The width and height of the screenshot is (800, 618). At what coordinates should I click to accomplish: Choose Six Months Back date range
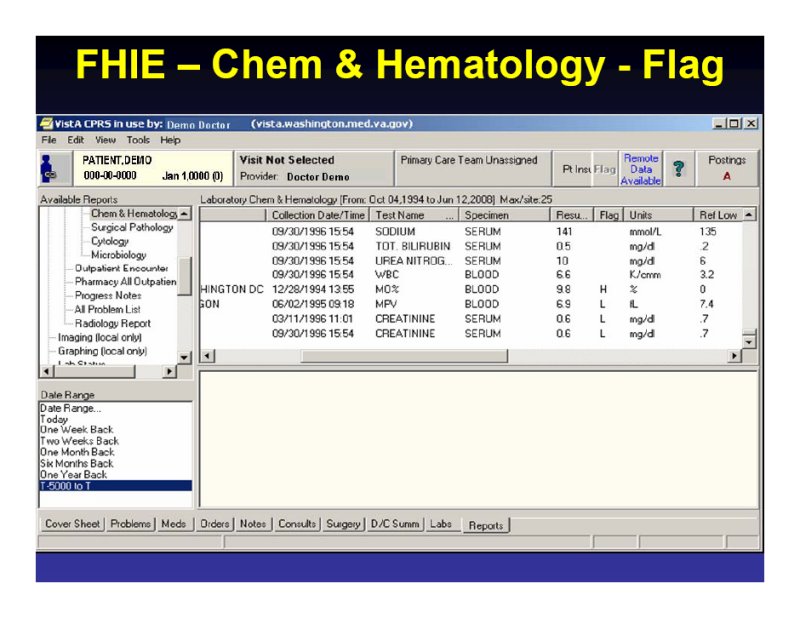(x=116, y=463)
